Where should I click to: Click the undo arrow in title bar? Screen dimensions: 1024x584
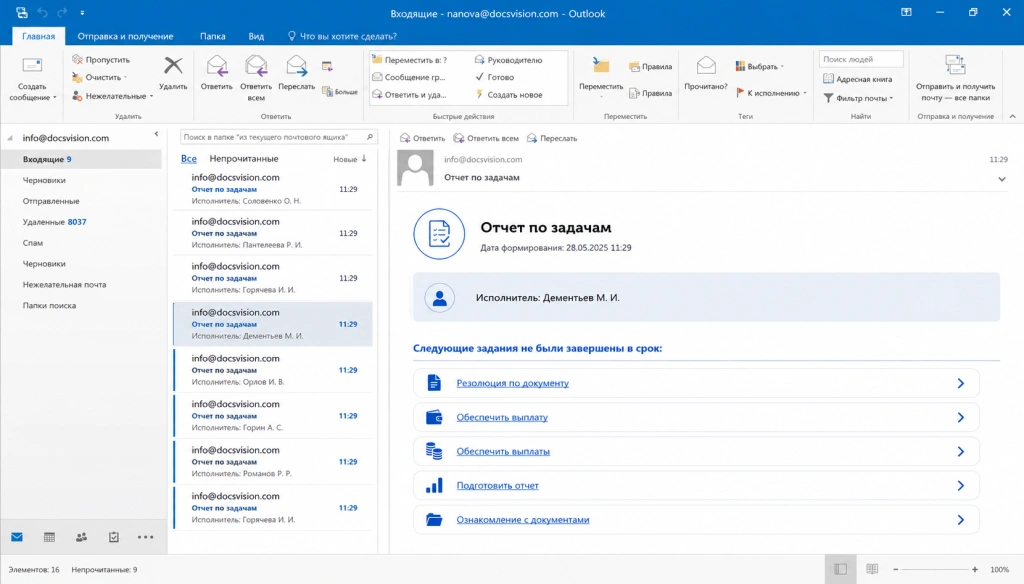coord(42,12)
